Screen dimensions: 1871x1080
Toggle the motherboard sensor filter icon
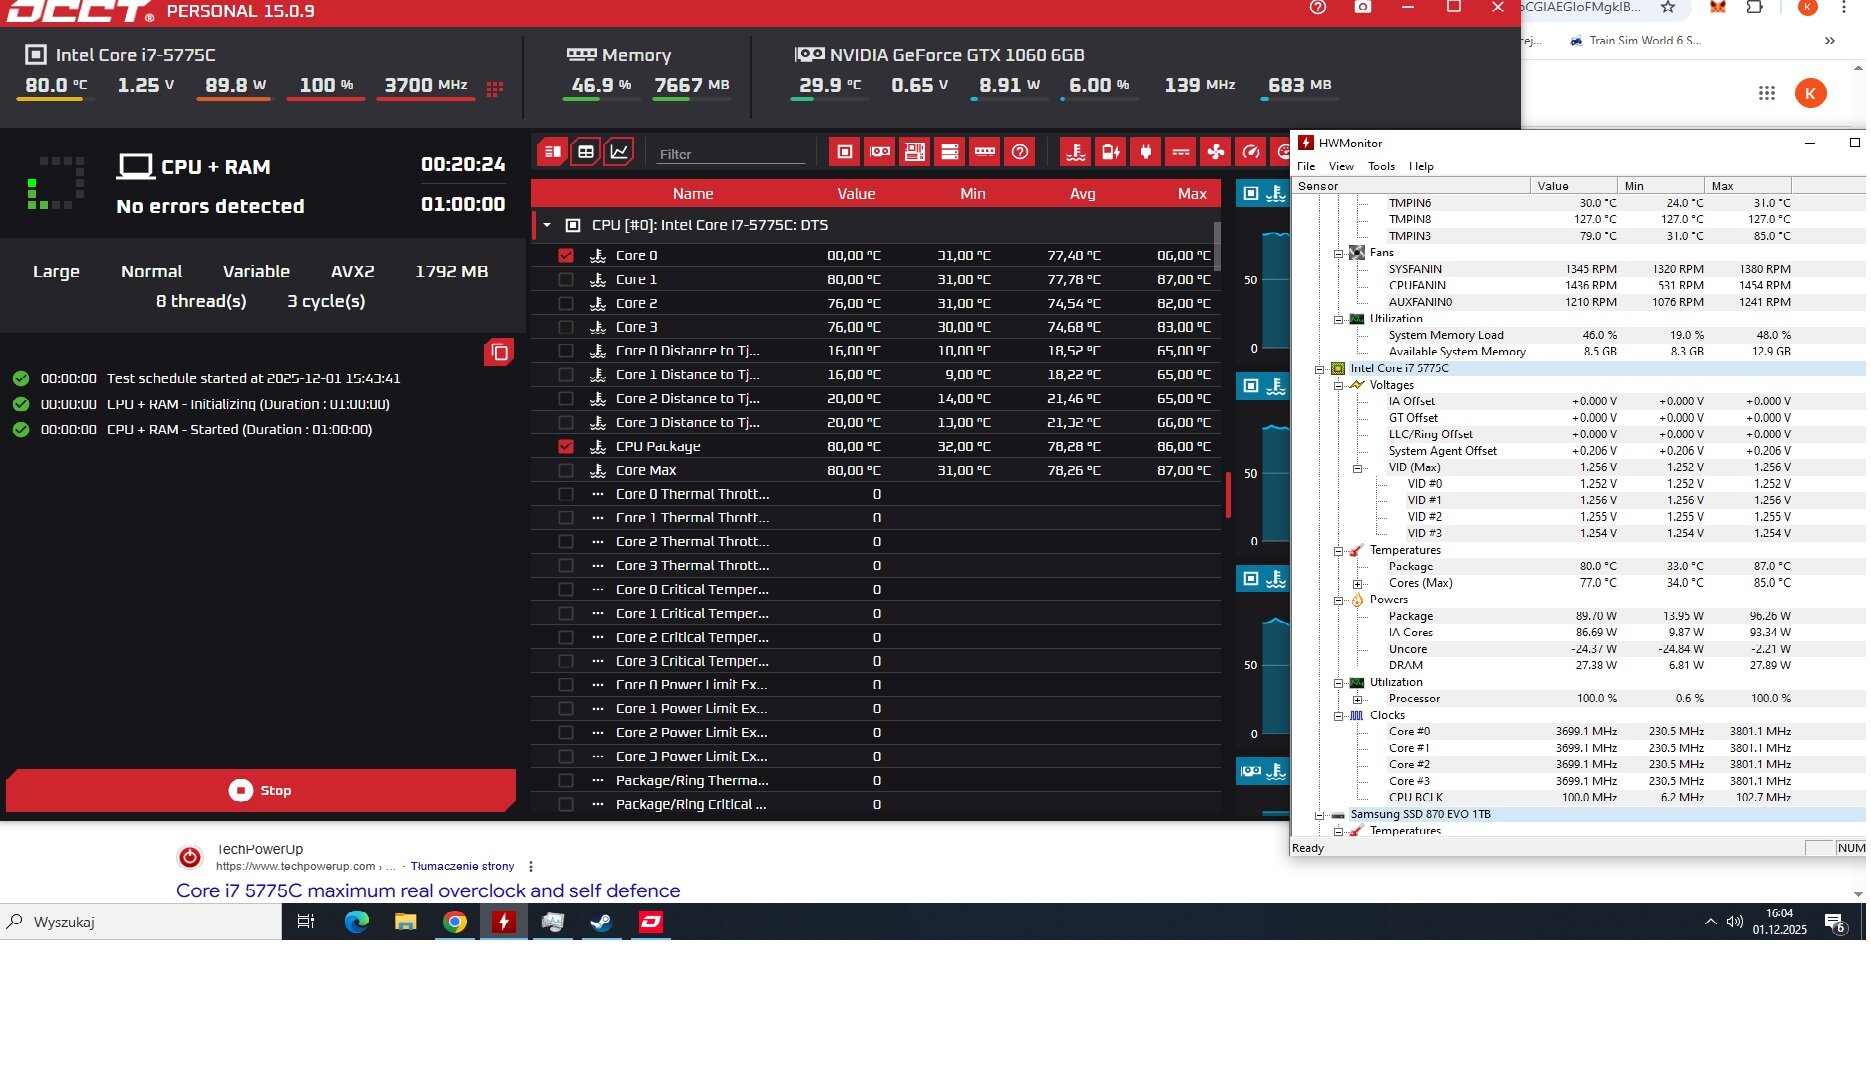915,152
